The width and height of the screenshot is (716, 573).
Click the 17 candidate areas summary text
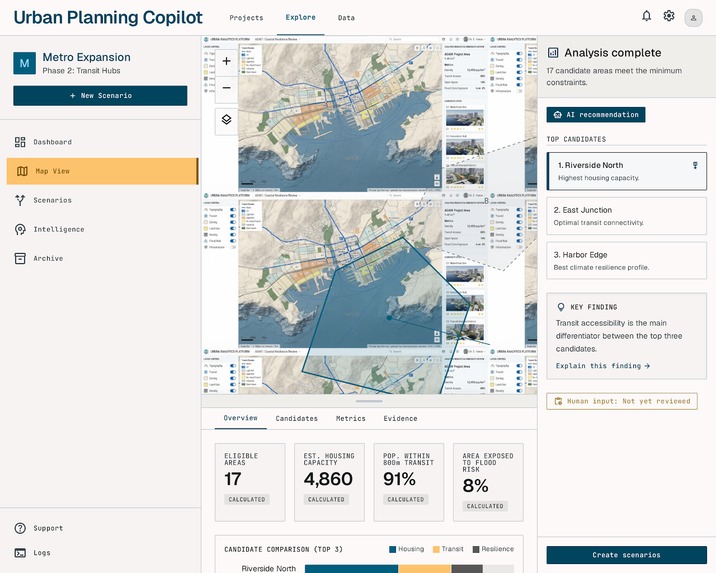point(614,77)
